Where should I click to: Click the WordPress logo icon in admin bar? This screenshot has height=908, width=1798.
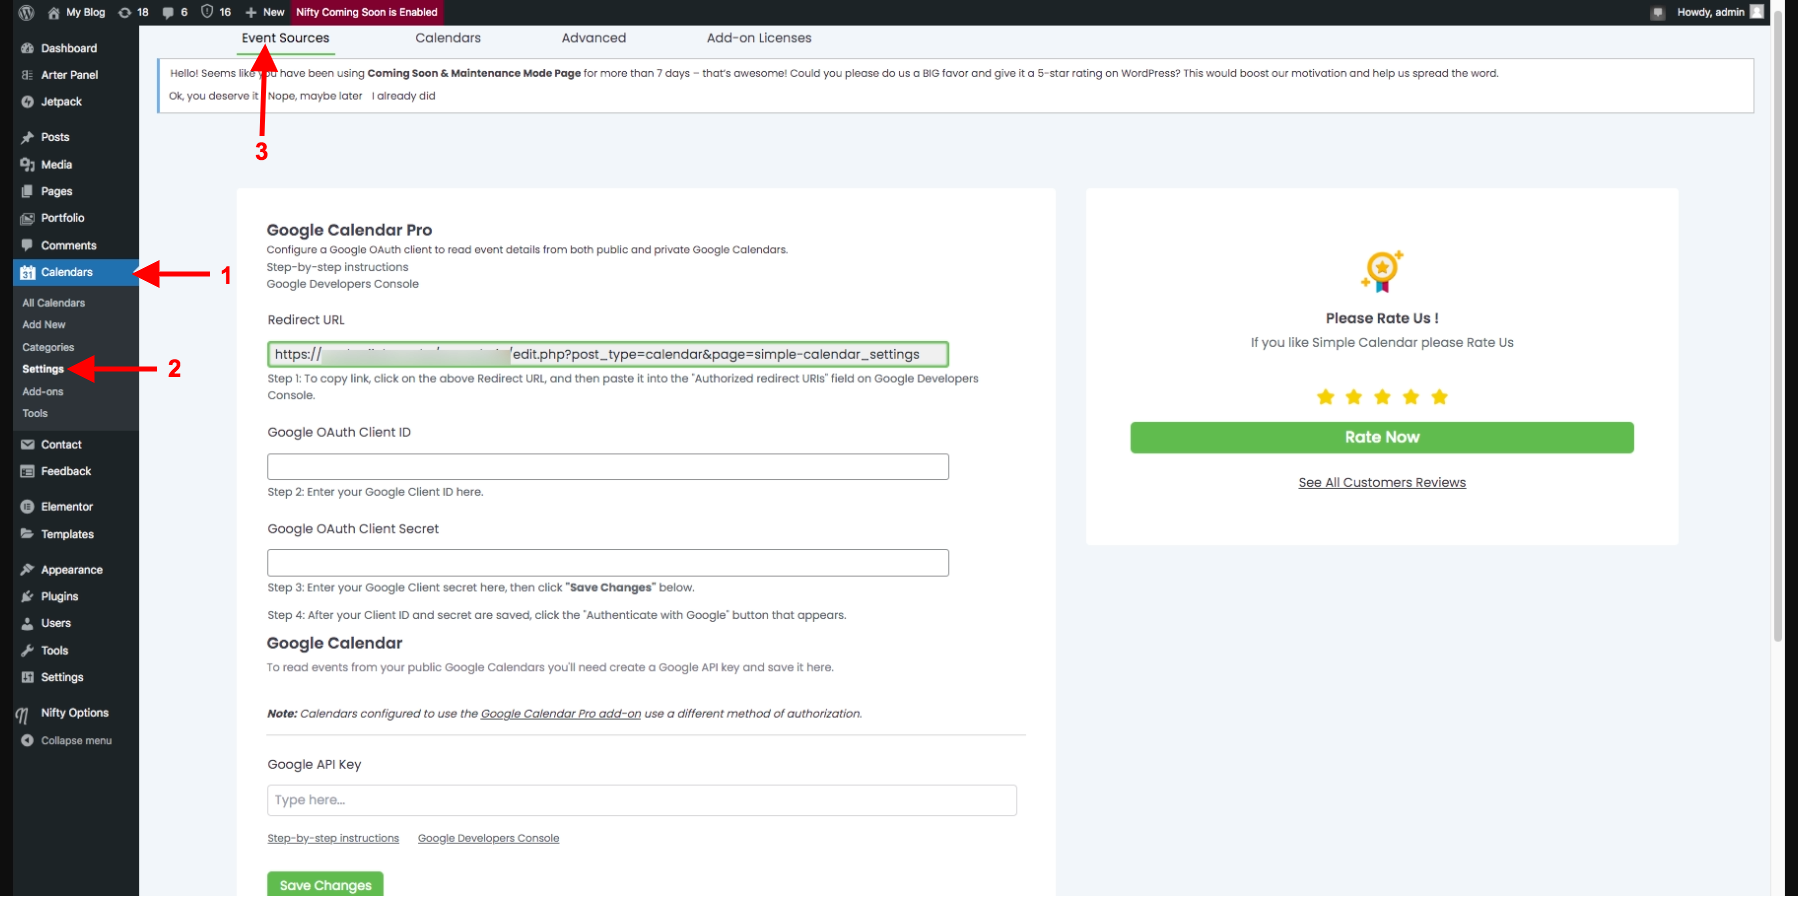point(26,12)
